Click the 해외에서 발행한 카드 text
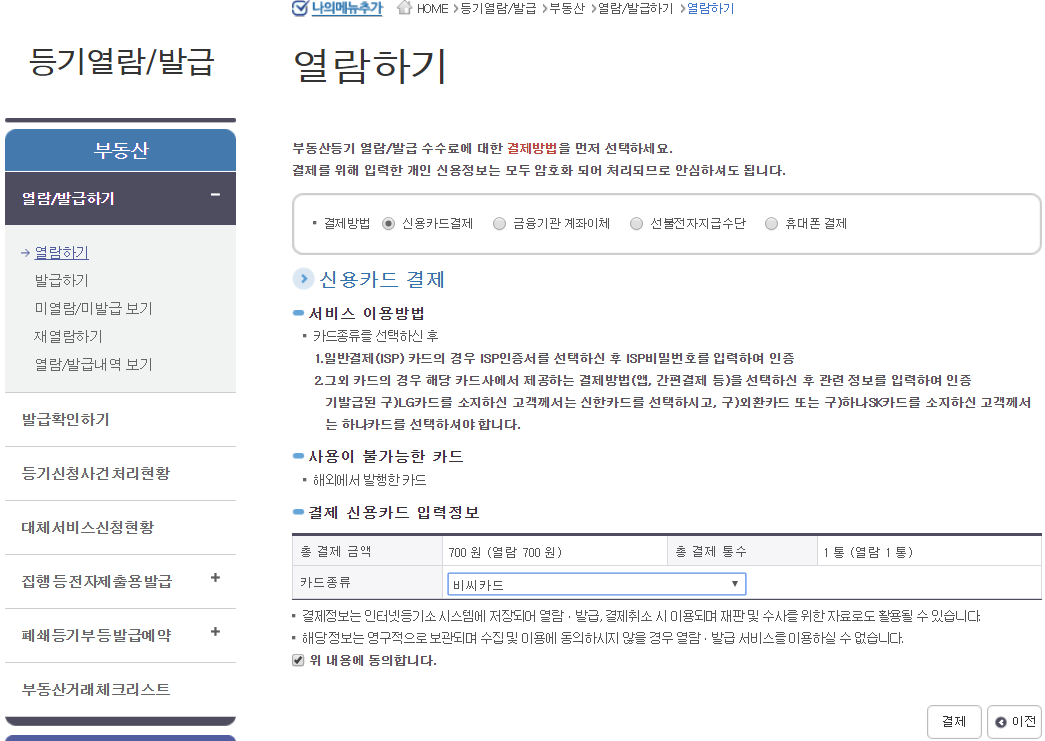Image resolution: width=1045 pixels, height=741 pixels. click(x=369, y=480)
